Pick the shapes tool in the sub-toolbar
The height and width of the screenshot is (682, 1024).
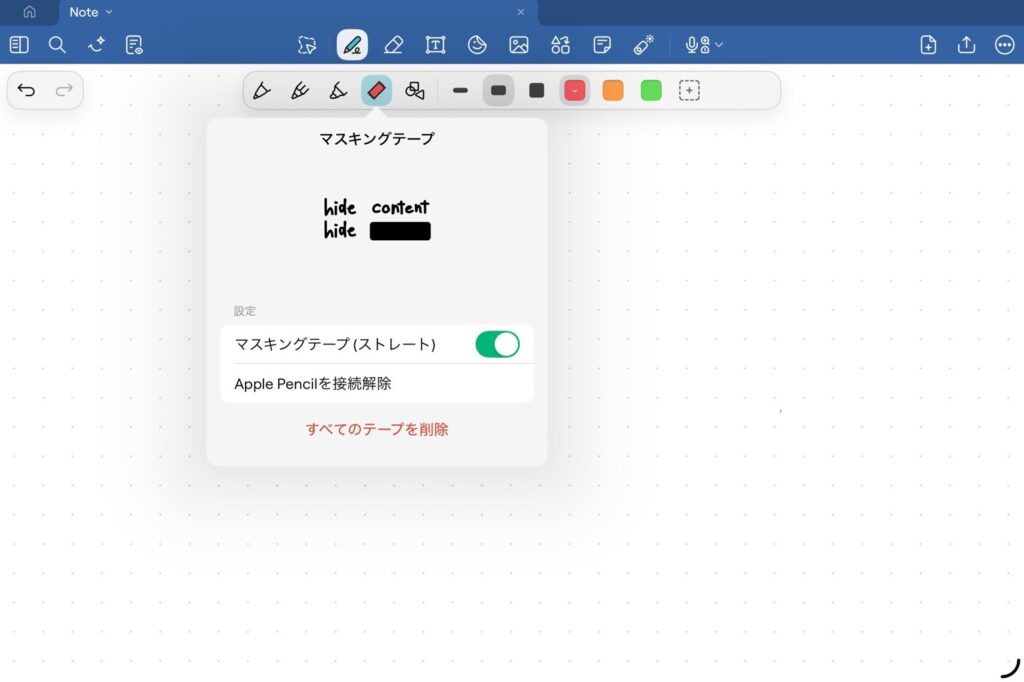415,91
